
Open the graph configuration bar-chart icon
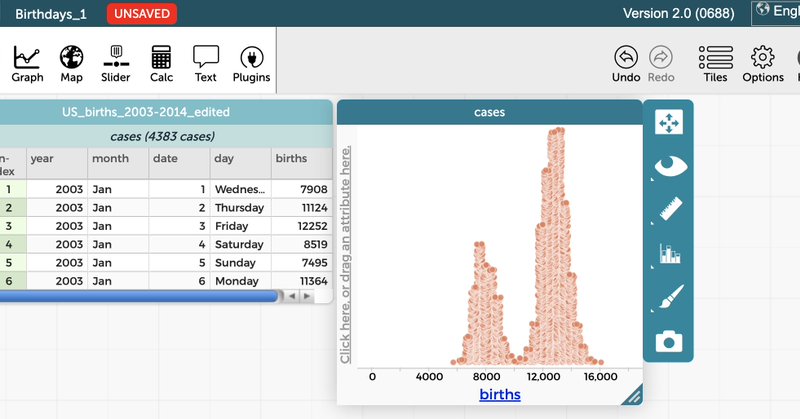coord(669,253)
